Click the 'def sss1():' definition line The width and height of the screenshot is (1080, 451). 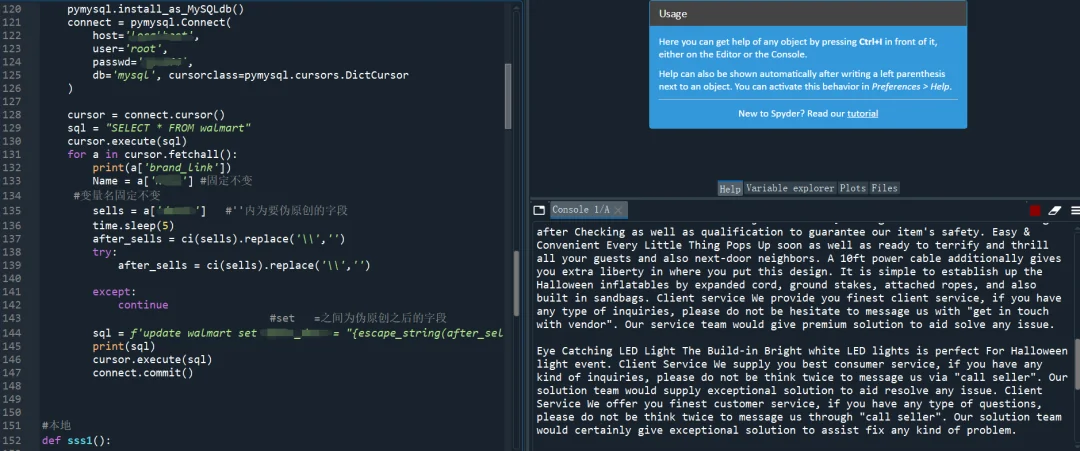pos(76,440)
